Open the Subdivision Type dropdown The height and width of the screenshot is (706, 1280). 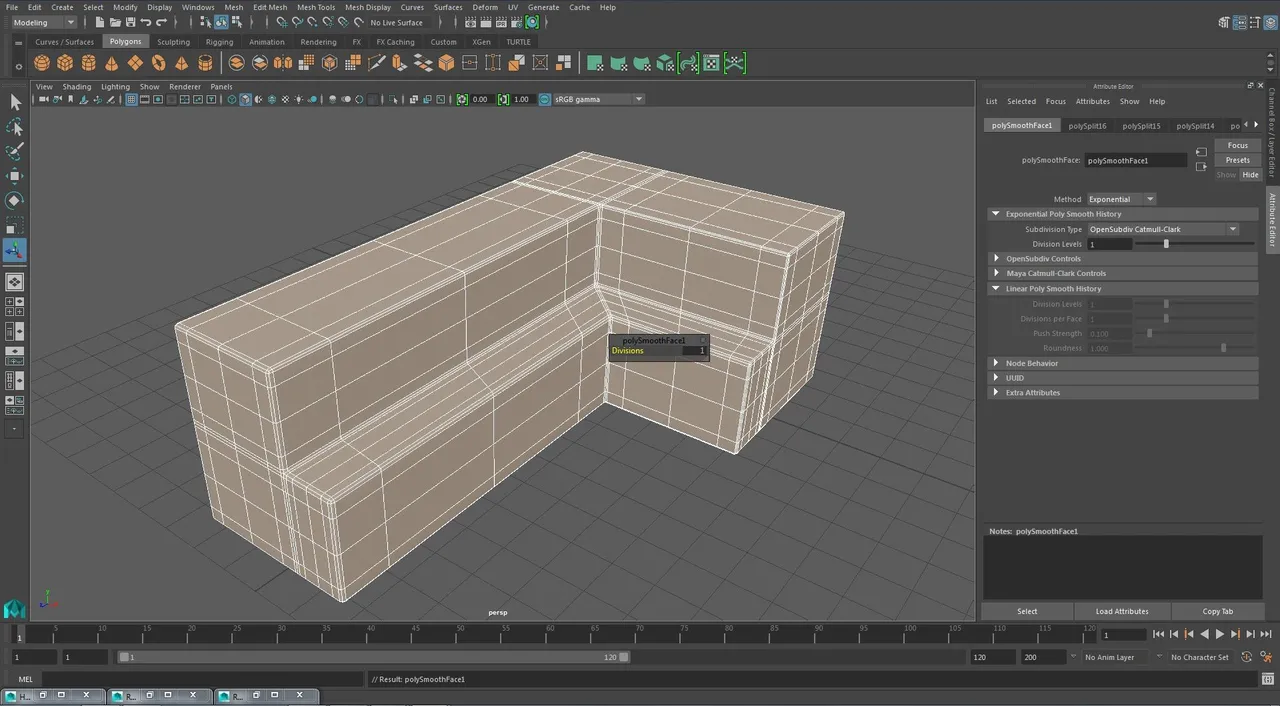coord(1163,229)
